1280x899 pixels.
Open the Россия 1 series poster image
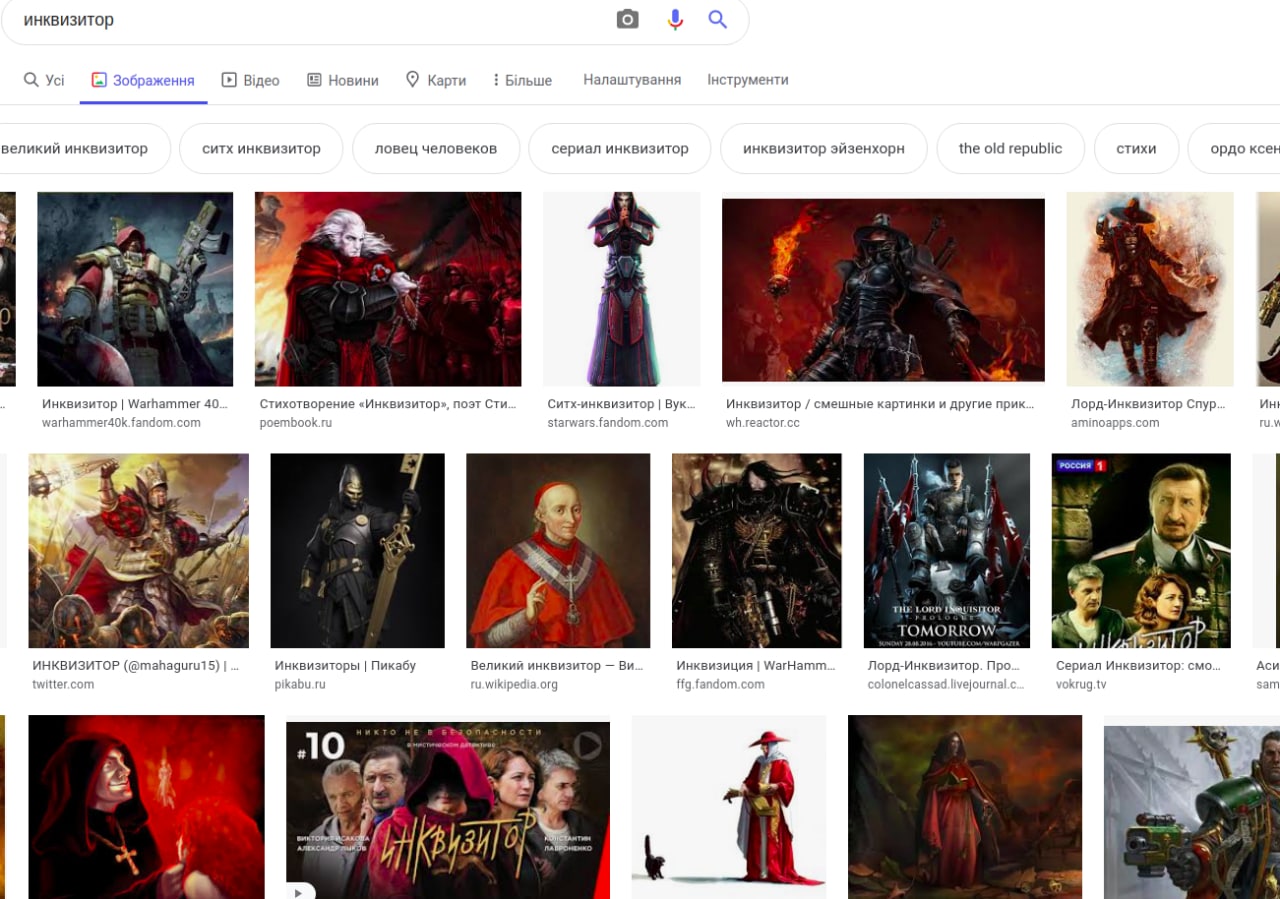click(x=1141, y=551)
